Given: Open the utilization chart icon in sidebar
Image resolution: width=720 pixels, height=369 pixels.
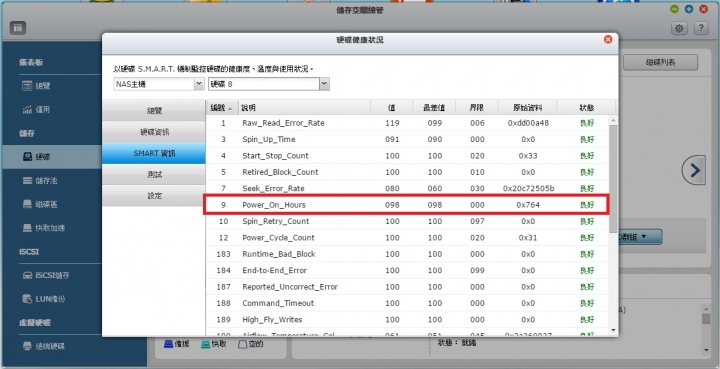Looking at the screenshot, I should click(x=27, y=109).
